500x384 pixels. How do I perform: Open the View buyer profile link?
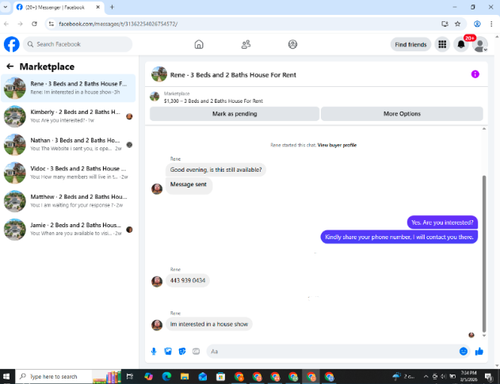(337, 145)
